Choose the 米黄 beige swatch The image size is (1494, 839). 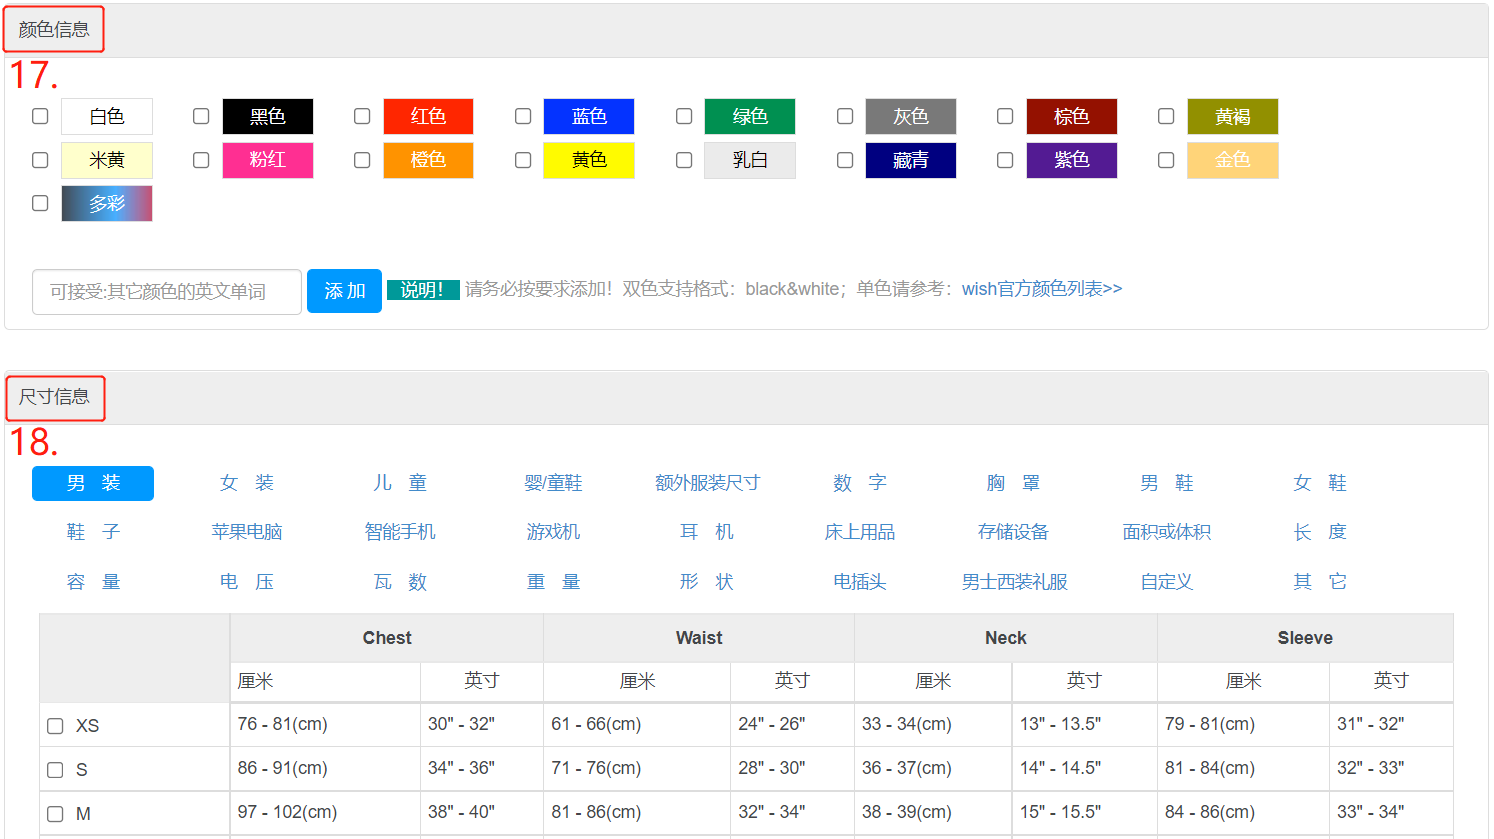coord(107,160)
